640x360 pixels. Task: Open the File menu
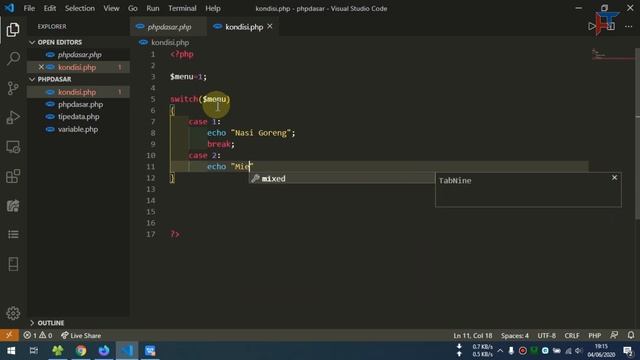pyautogui.click(x=29, y=8)
